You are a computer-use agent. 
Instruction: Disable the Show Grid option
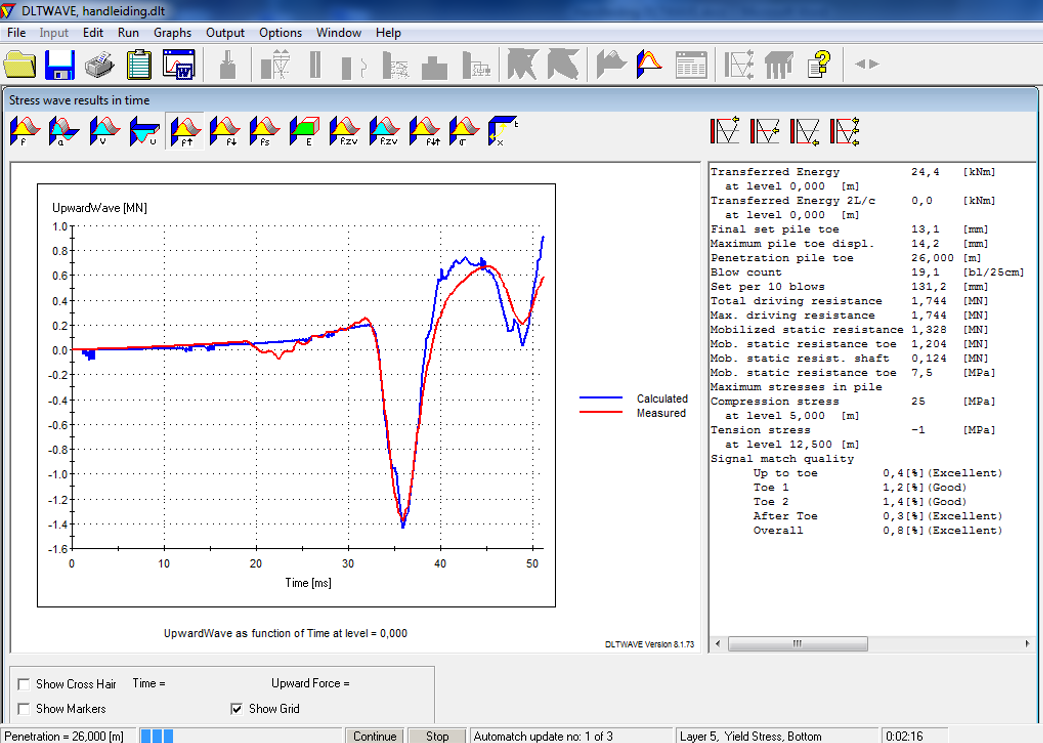click(237, 709)
